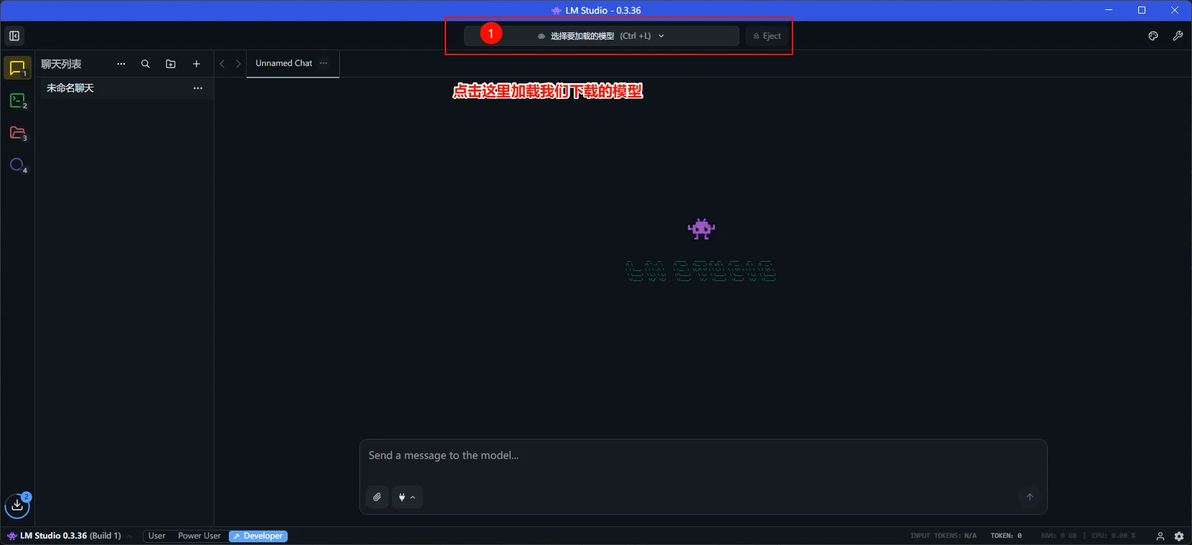Switch to Developer mode
Viewport: 1192px width, 545px height.
[x=258, y=536]
